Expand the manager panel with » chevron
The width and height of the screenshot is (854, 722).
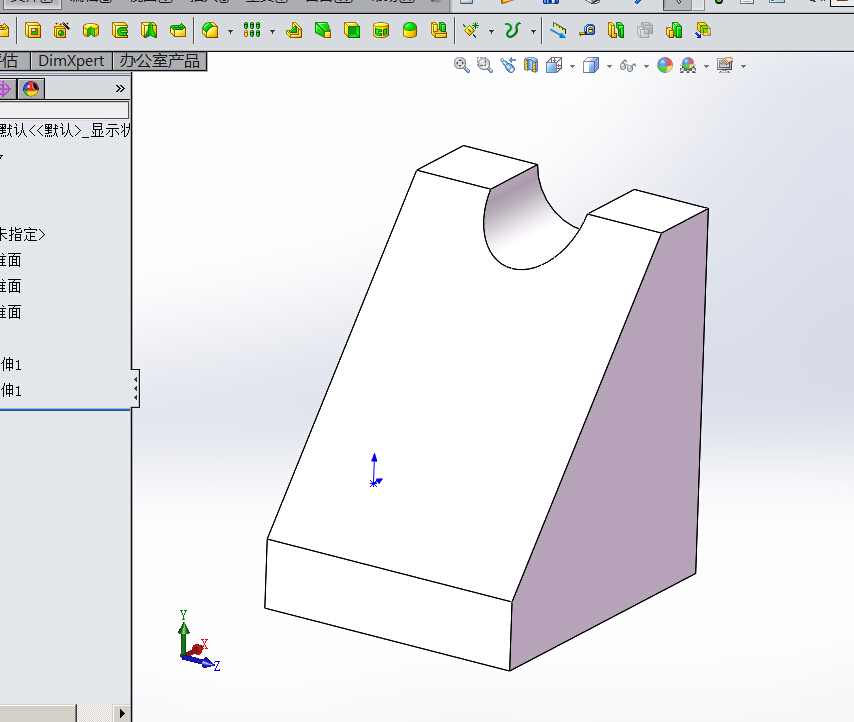pyautogui.click(x=120, y=88)
